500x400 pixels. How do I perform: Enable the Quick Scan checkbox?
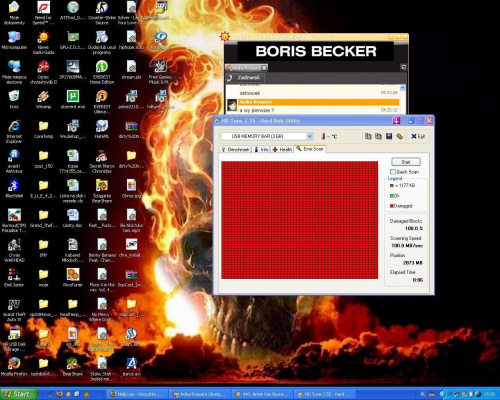point(393,172)
